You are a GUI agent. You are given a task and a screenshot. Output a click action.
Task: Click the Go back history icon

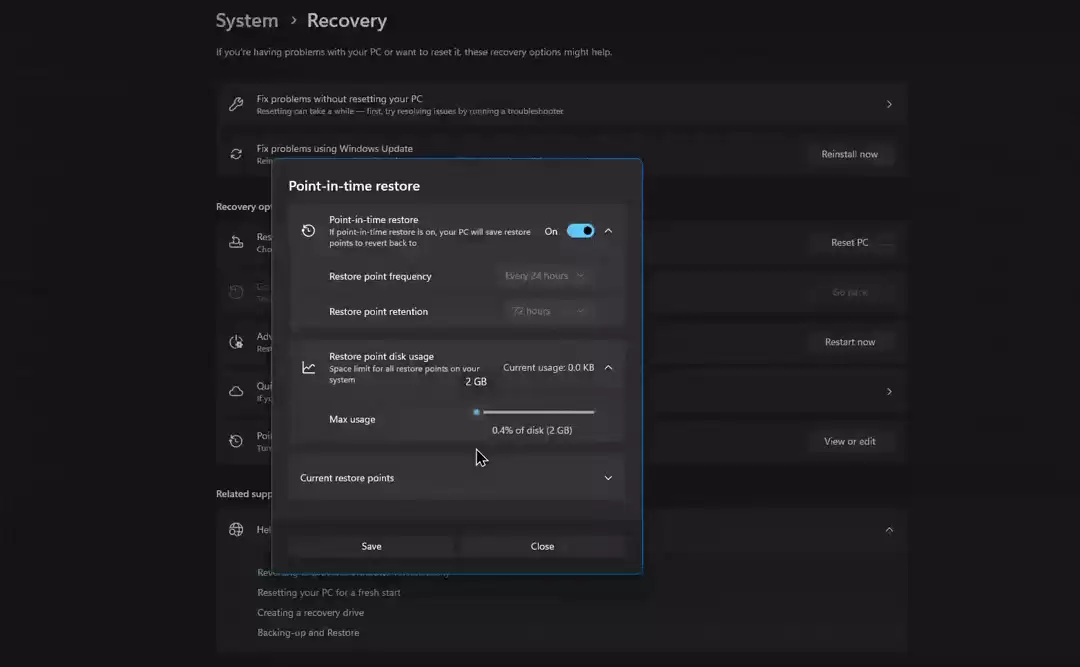(x=236, y=291)
